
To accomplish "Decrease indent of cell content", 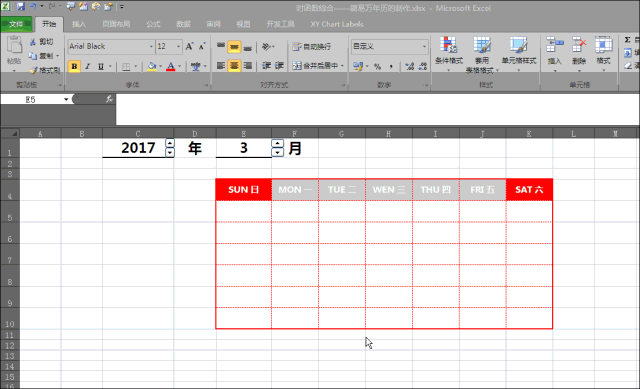I will pos(267,66).
